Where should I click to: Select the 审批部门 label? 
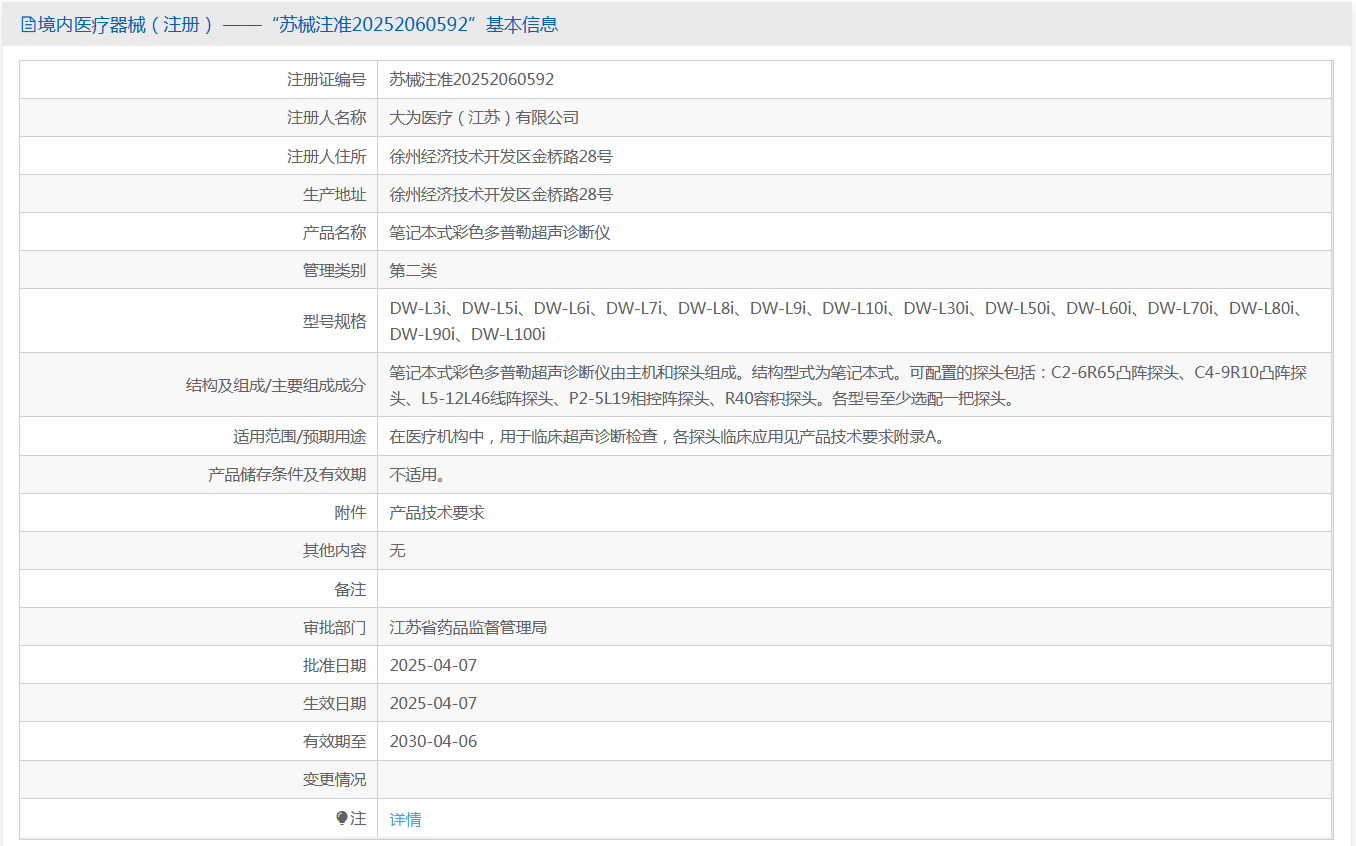point(334,627)
